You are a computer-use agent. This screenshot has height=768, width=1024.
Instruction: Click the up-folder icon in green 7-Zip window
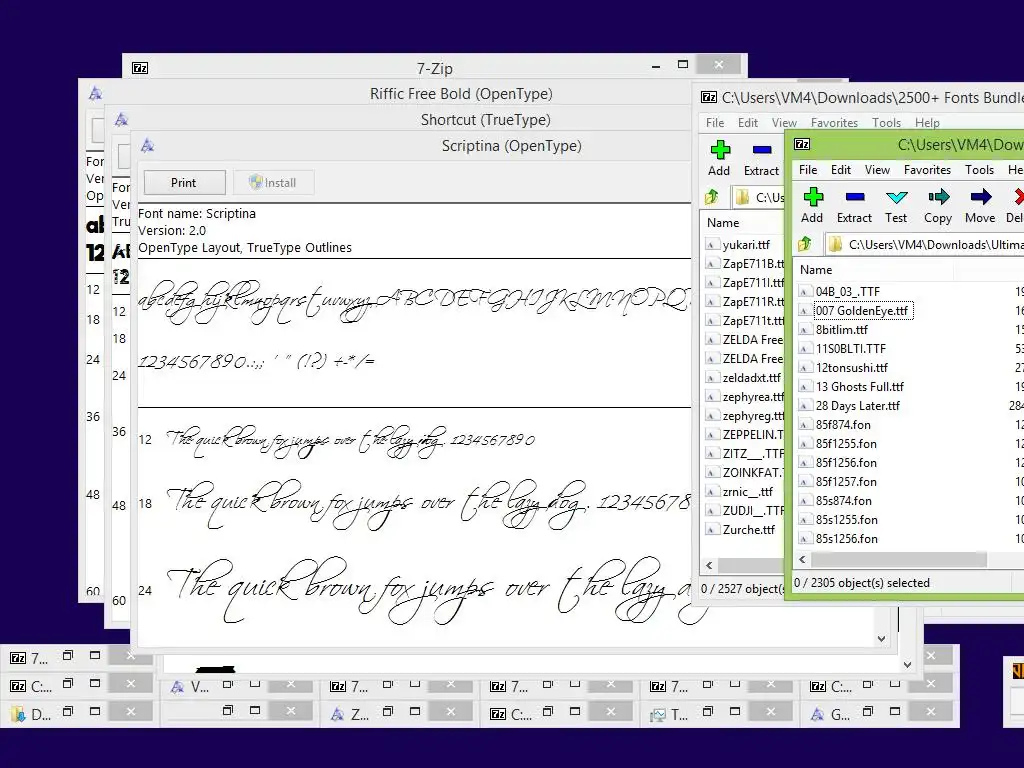click(805, 244)
